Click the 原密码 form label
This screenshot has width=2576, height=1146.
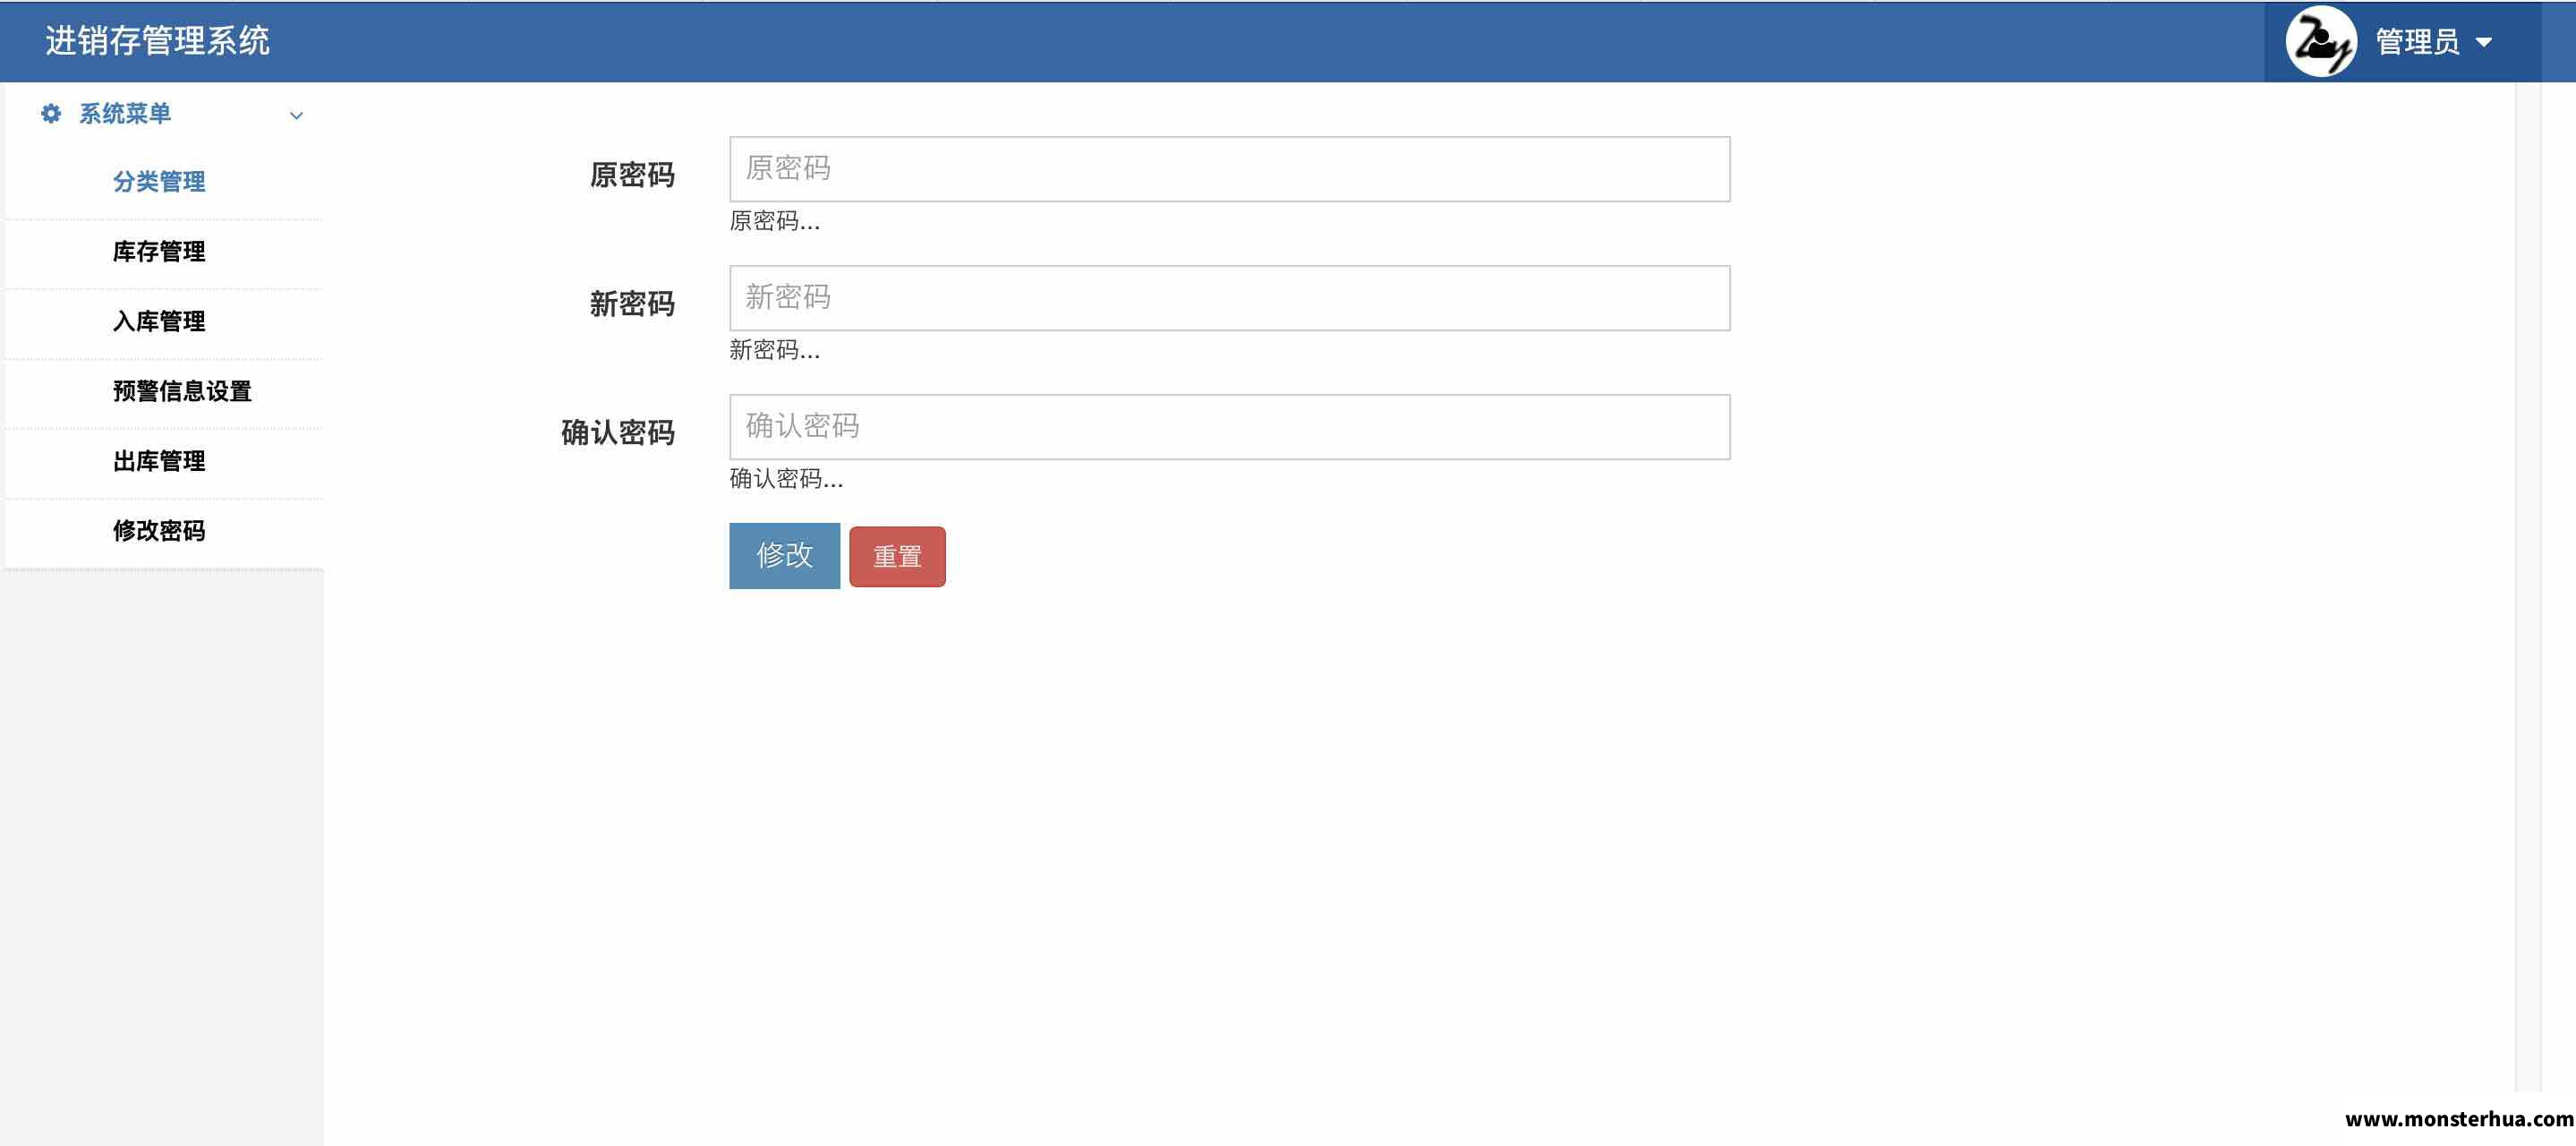[x=632, y=175]
